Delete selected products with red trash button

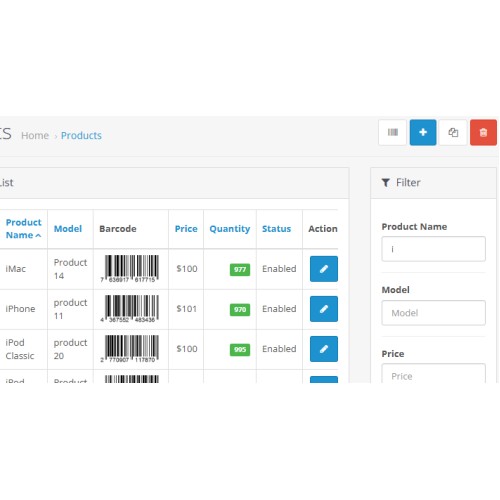[x=483, y=132]
